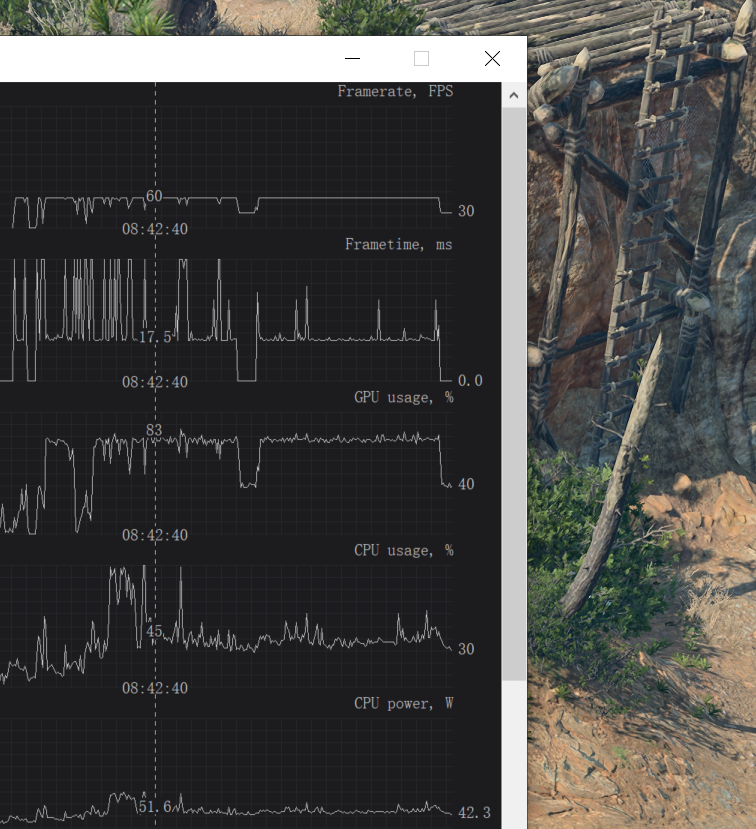Click the current frametime value 0.0

click(469, 381)
